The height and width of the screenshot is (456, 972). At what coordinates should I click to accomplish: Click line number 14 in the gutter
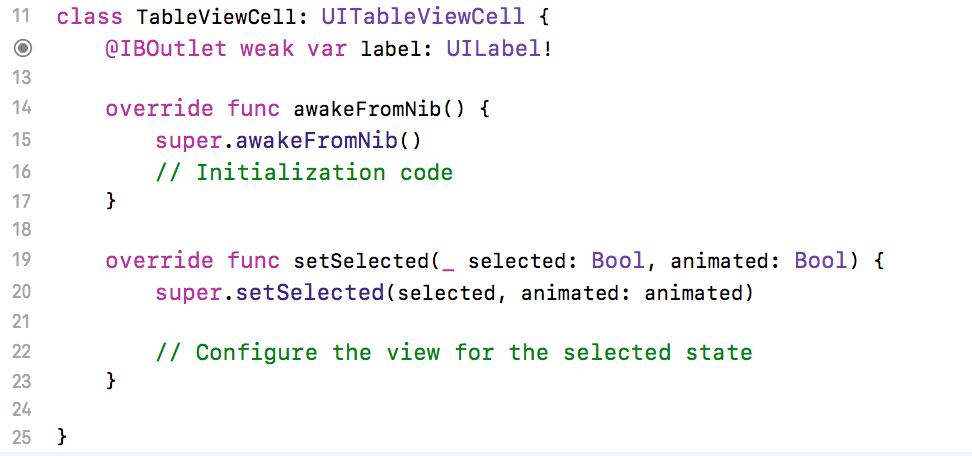click(x=21, y=107)
